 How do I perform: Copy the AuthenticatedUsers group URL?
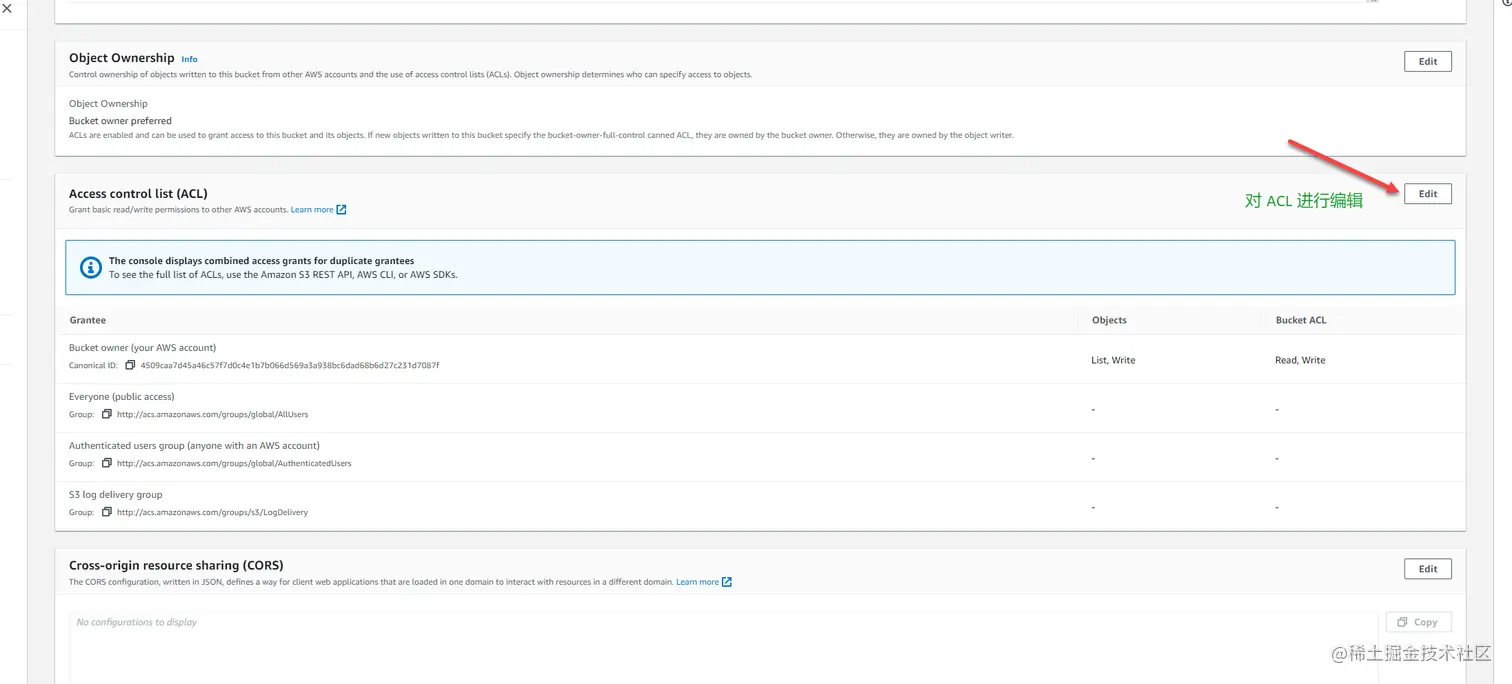[x=106, y=463]
